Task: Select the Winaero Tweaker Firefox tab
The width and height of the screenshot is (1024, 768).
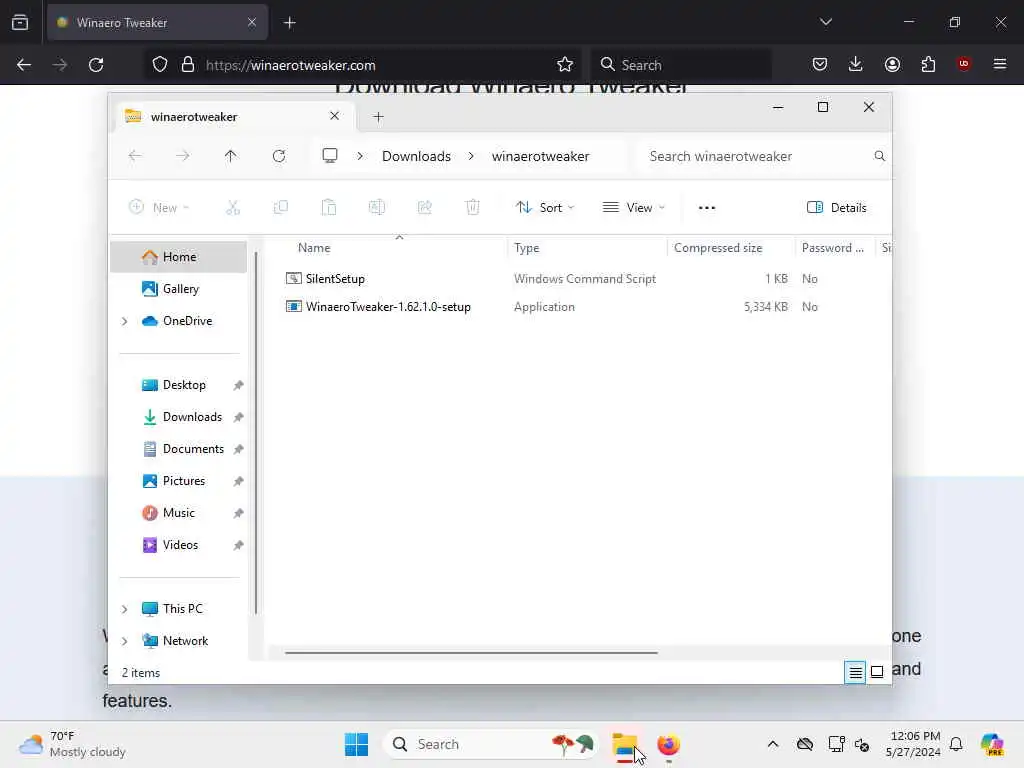Action: pos(157,23)
